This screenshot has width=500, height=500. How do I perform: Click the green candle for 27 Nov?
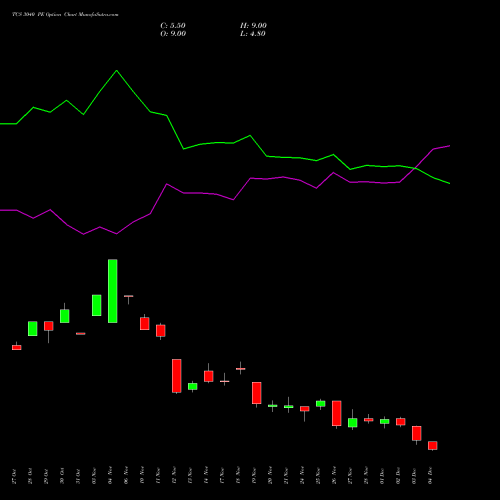pos(353,423)
